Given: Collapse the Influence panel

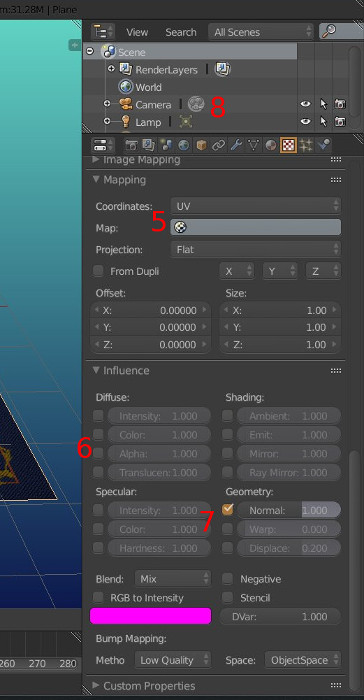Looking at the screenshot, I should coord(121,370).
